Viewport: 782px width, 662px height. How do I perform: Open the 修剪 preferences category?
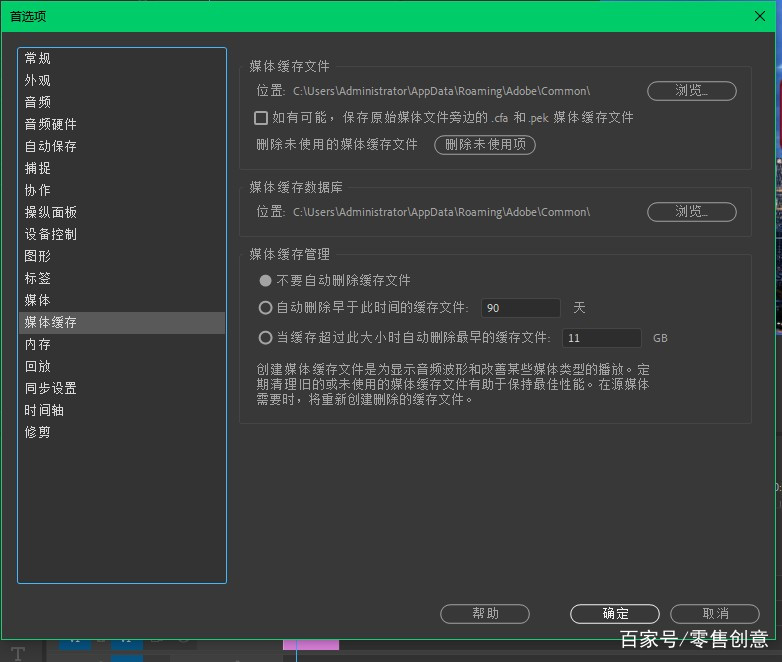tap(122, 432)
